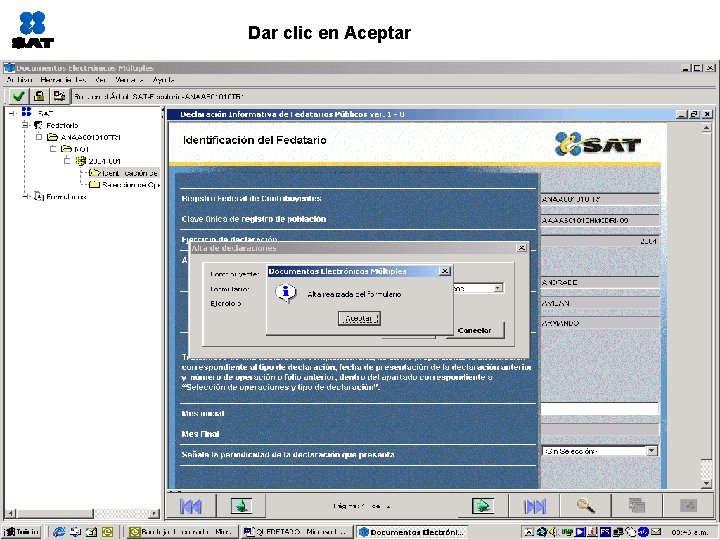Image resolution: width=720 pixels, height=540 pixels.
Task: Click the system tray clock
Action: pyautogui.click(x=690, y=532)
